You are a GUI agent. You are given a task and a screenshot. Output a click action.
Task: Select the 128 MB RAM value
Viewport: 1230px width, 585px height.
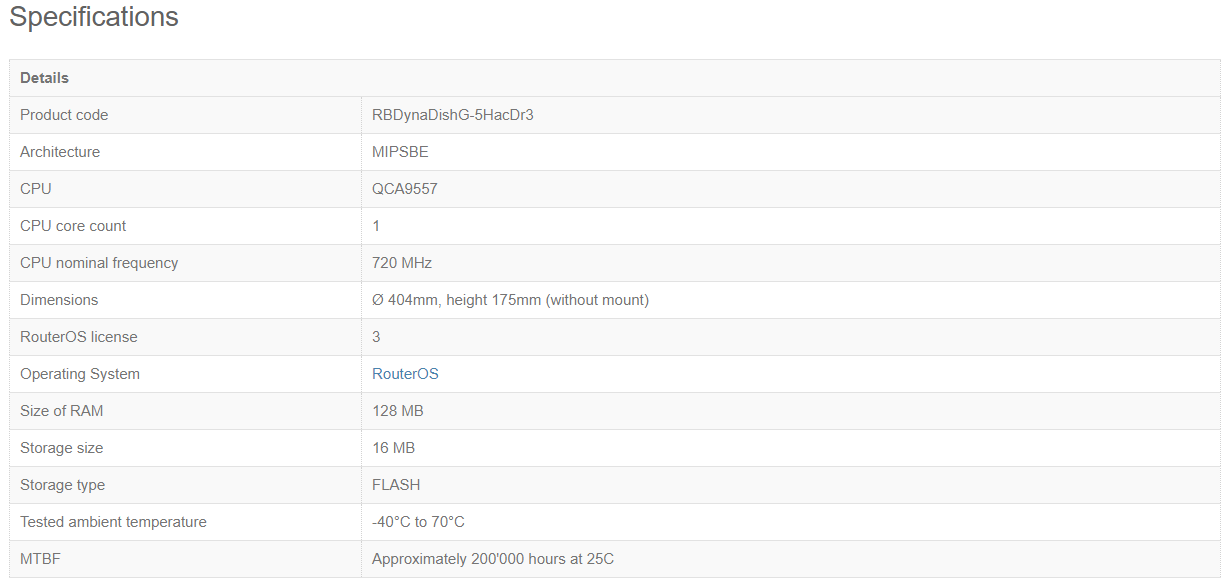(398, 411)
